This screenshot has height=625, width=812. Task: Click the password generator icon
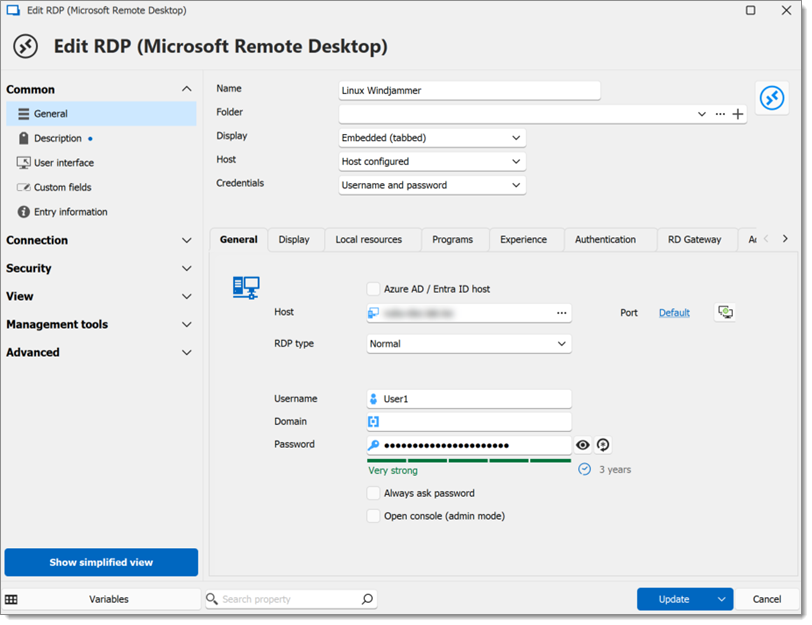tap(603, 445)
